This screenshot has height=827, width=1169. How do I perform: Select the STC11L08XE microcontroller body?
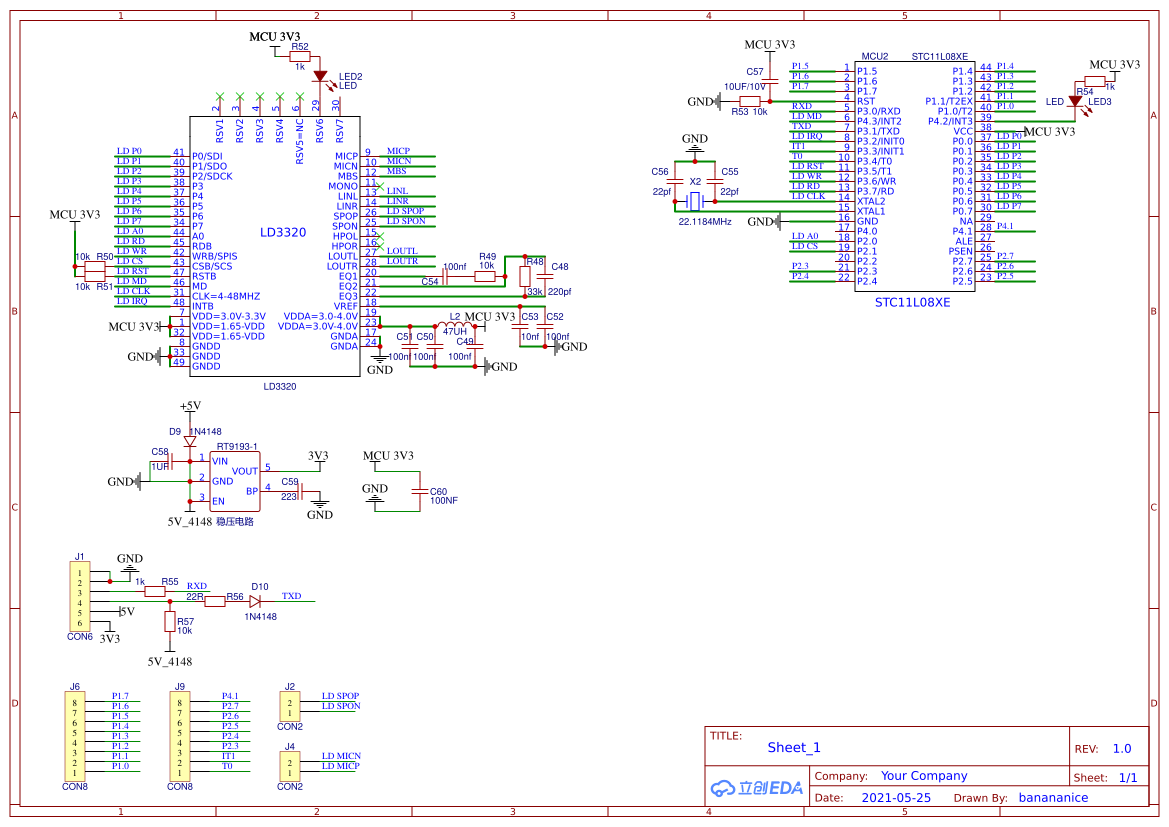(x=914, y=176)
